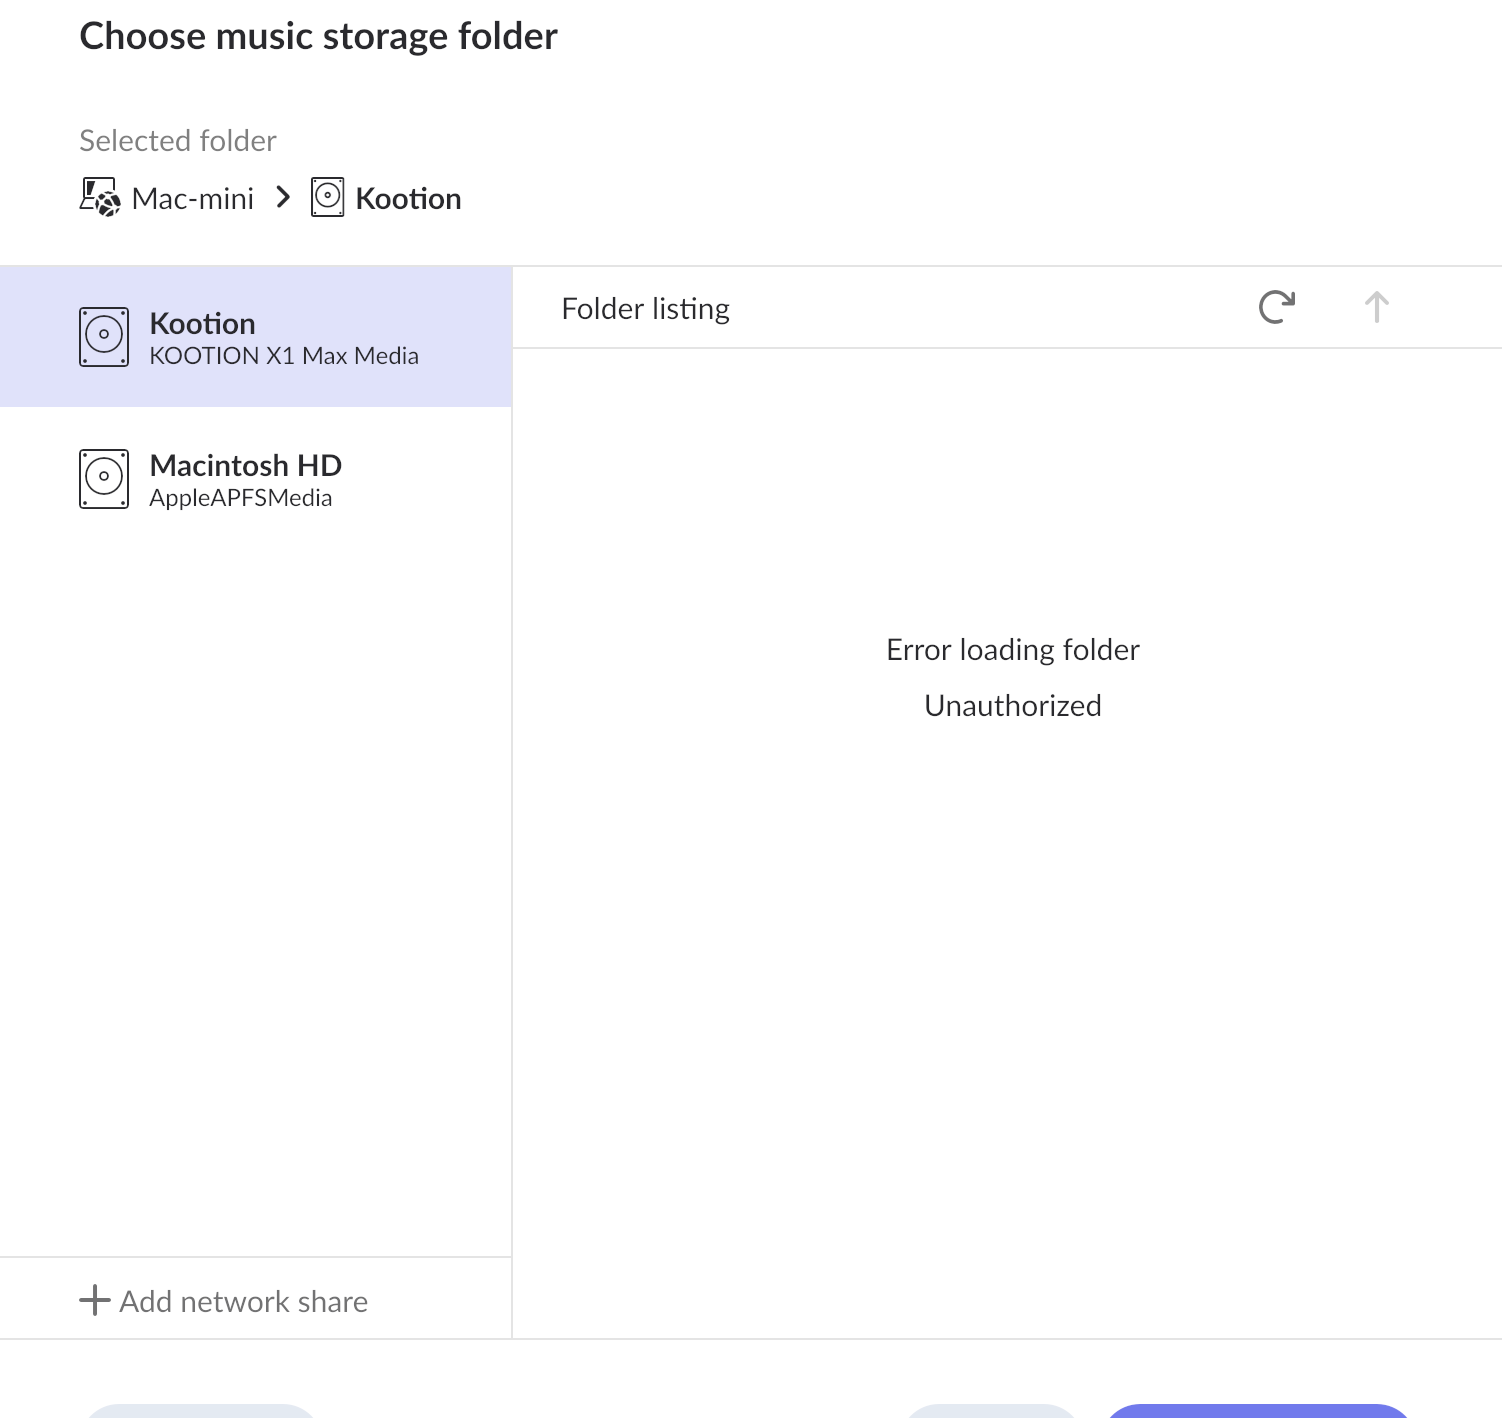Viewport: 1502px width, 1418px height.
Task: Click the AppleAPFSMedia subtitle text
Action: (x=240, y=498)
